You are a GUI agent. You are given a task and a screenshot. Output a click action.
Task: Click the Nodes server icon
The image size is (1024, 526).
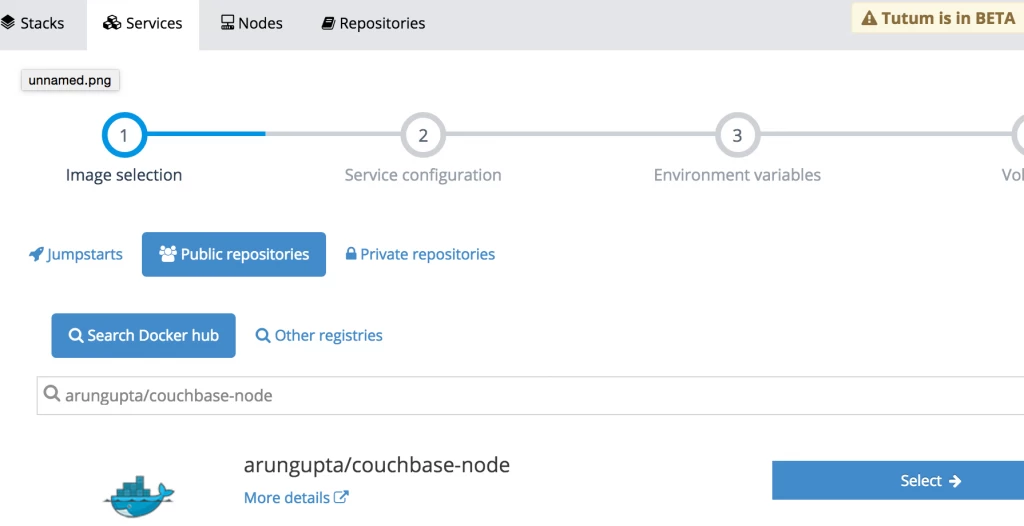(227, 23)
